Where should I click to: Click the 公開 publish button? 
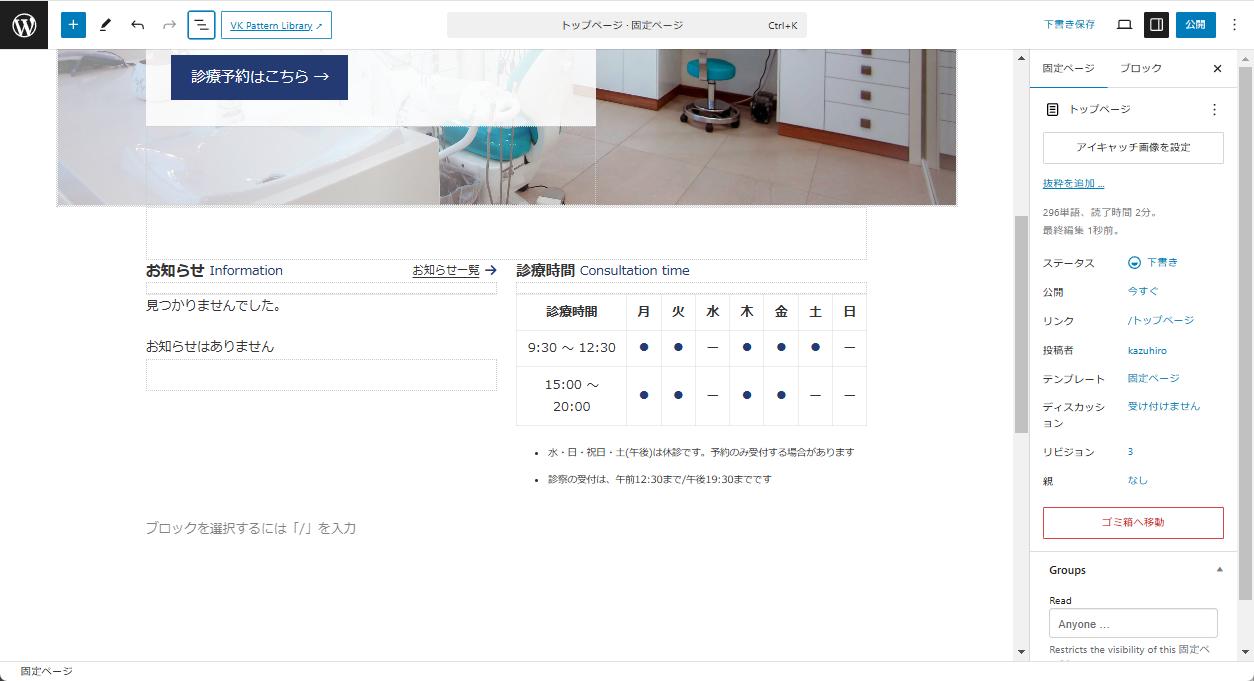(1195, 25)
